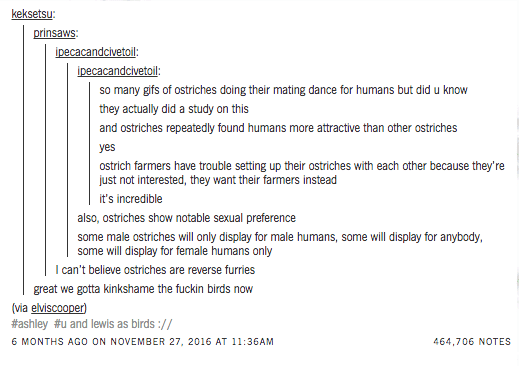The image size is (519, 366).
Task: Click the paragraph about male ostriches displaying
Action: (x=280, y=244)
